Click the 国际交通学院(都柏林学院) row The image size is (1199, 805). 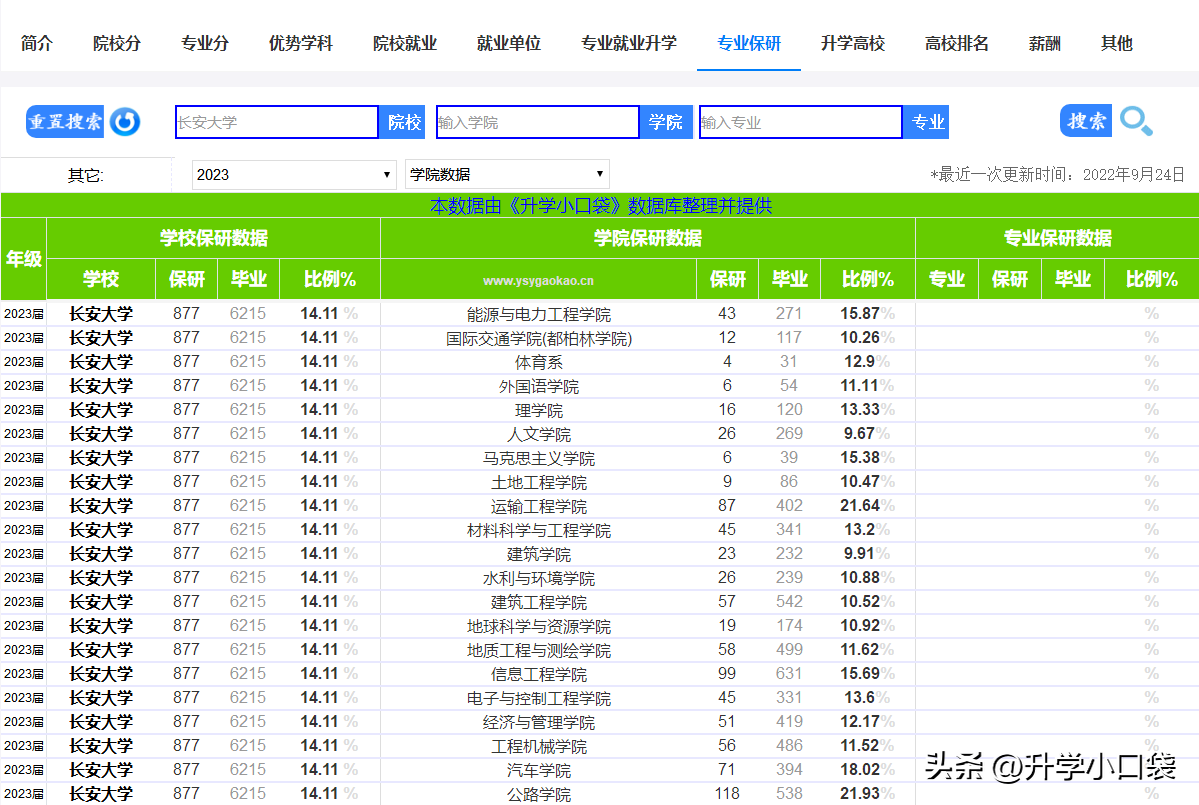click(x=600, y=338)
